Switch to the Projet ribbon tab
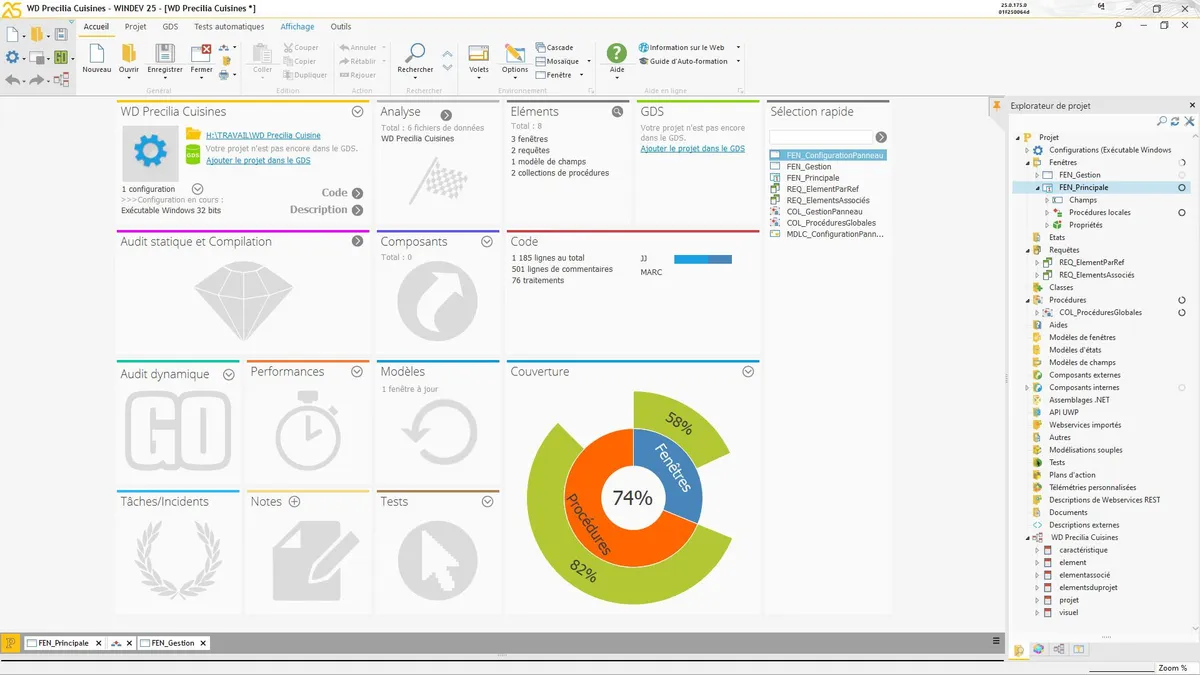Screen dimensions: 1200x675 click(135, 27)
